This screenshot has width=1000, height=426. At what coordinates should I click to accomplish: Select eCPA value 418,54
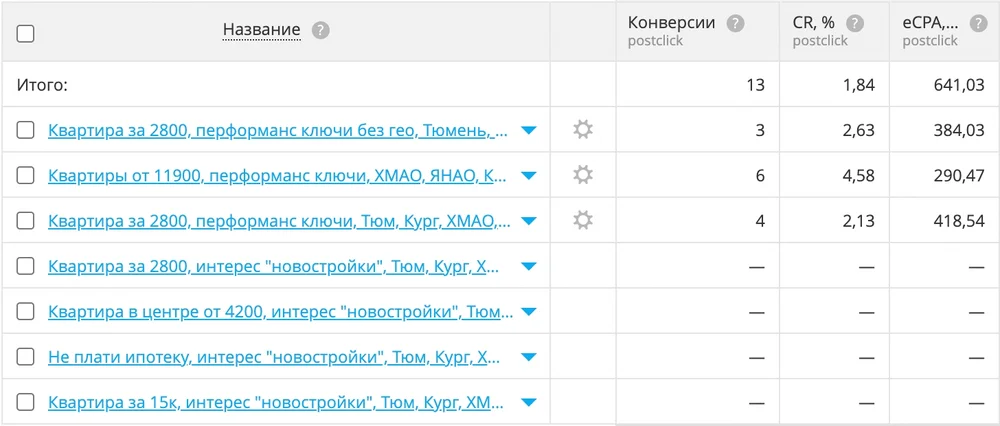point(959,221)
